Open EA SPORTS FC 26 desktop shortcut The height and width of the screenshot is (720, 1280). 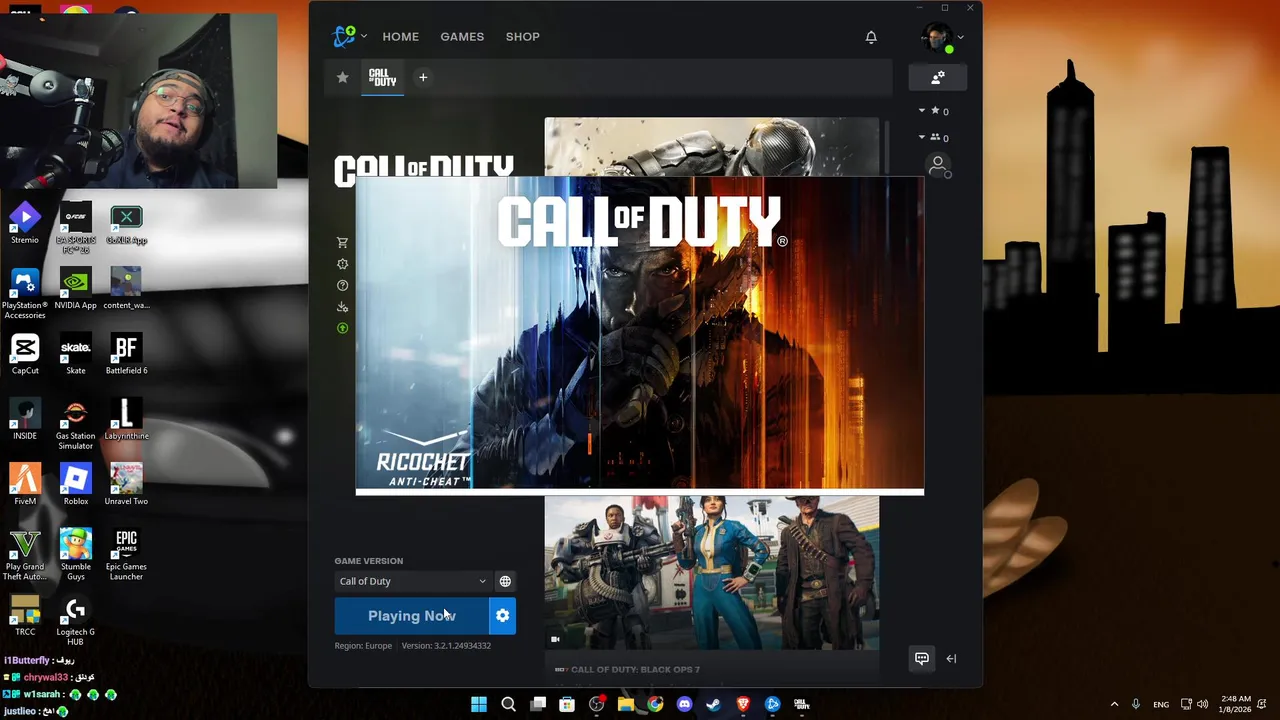pos(76,227)
